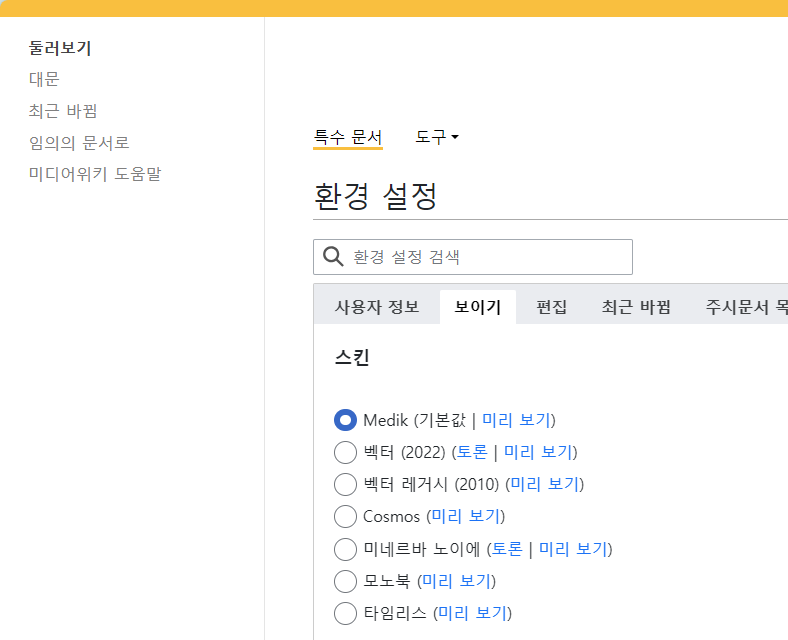The height and width of the screenshot is (640, 788).
Task: Click the 둘러보기 sidebar heading
Action: (60, 48)
